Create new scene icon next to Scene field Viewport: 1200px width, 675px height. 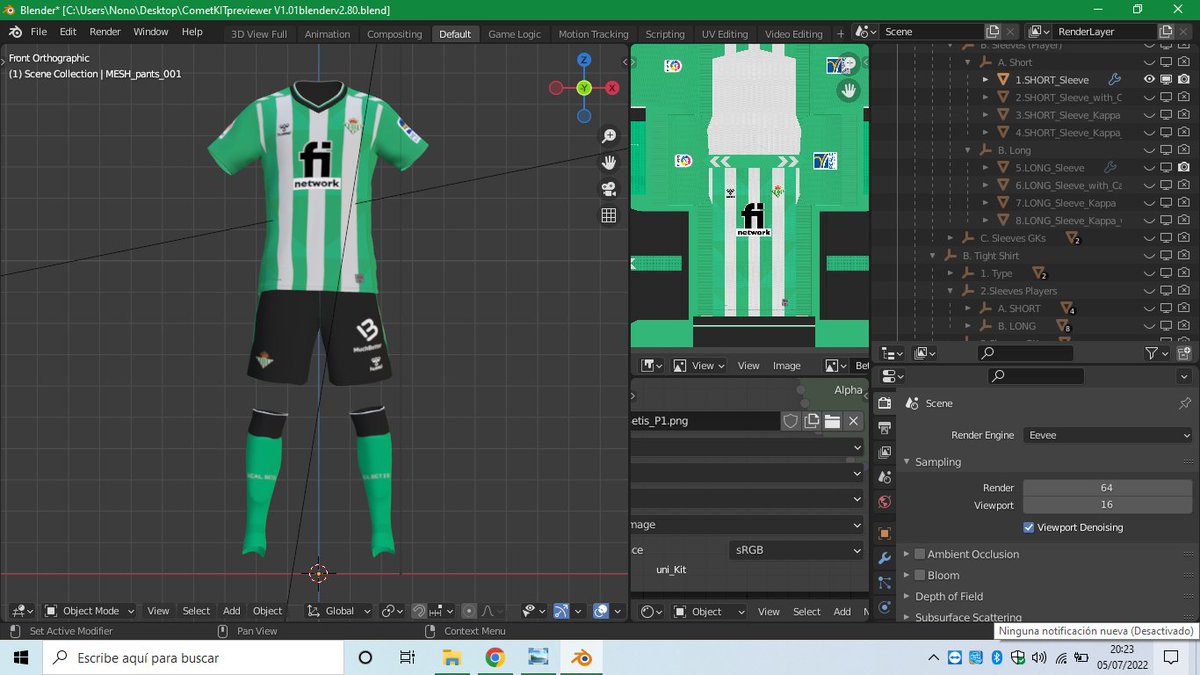pos(992,32)
